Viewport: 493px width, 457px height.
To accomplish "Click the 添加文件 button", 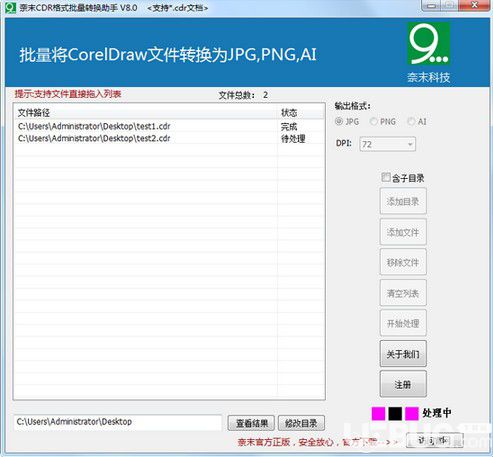I will click(403, 232).
